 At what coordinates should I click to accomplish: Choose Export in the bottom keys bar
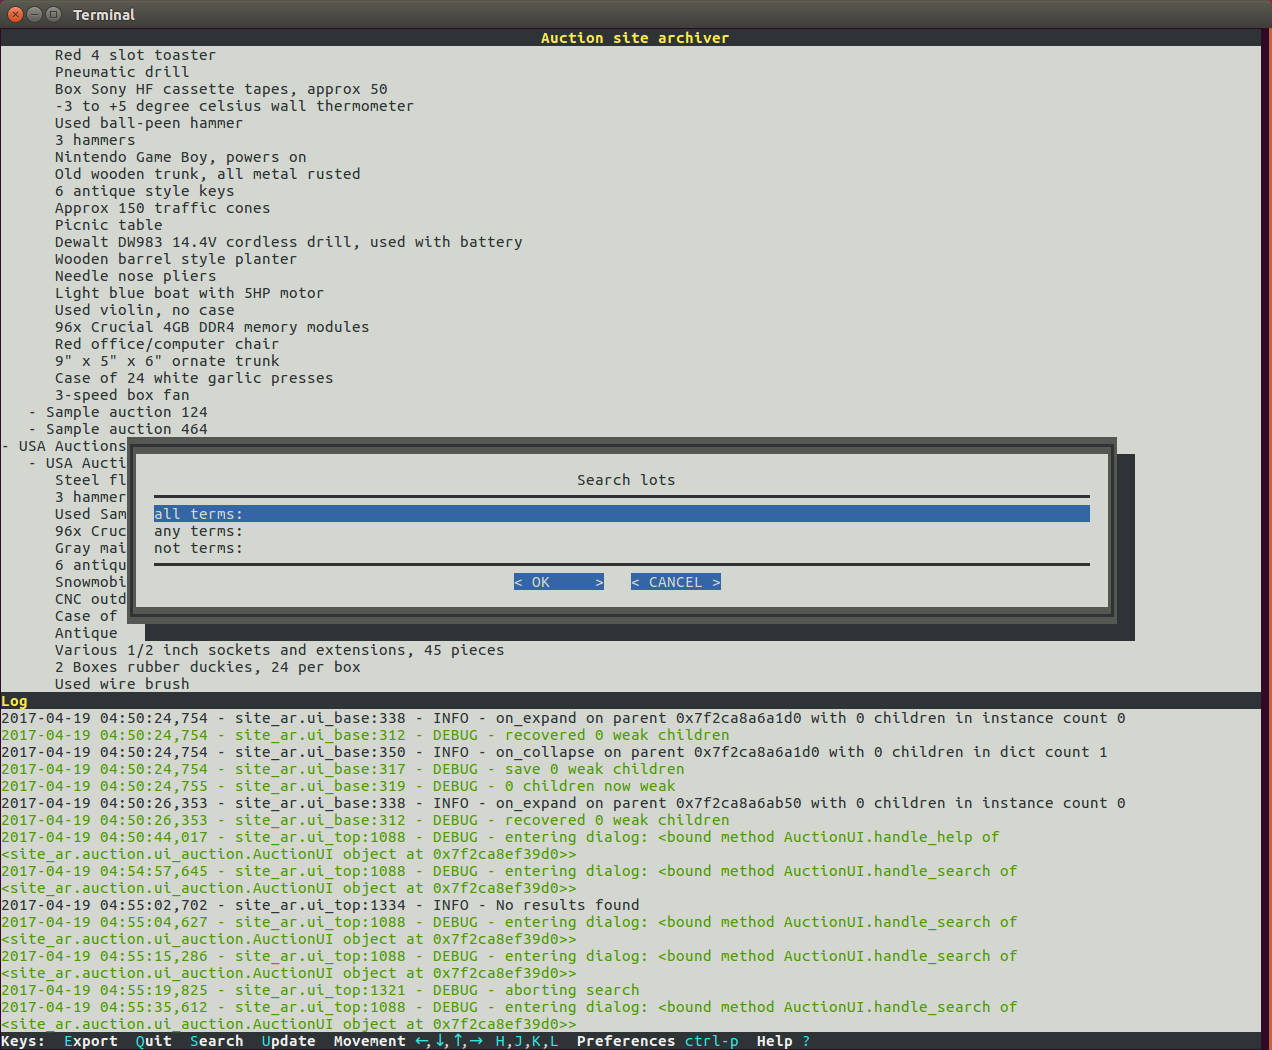tap(91, 1041)
